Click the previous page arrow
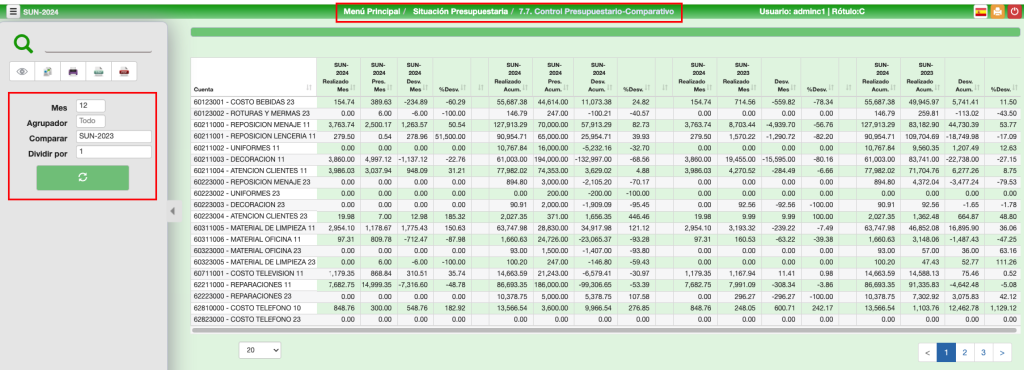This screenshot has width=1024, height=370. pyautogui.click(x=927, y=352)
